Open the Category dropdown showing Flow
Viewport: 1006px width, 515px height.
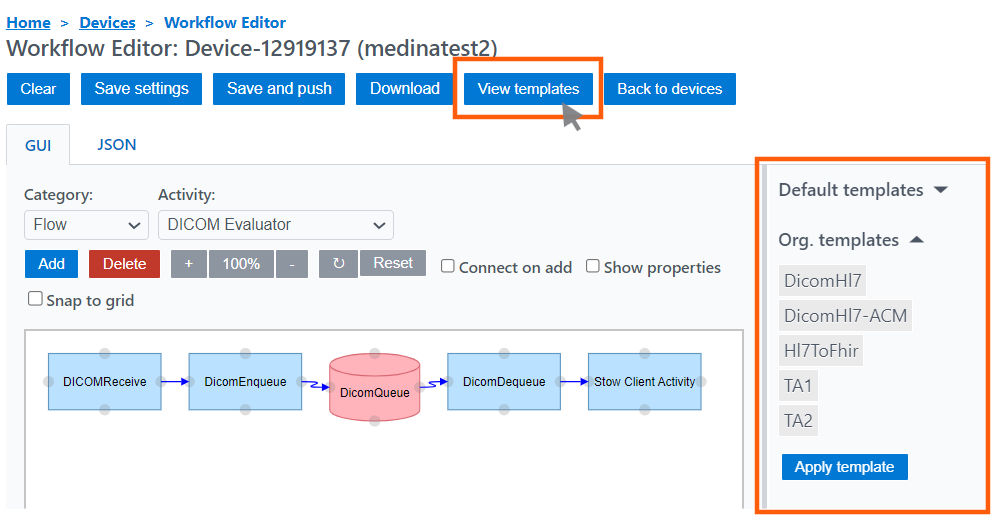coord(86,225)
